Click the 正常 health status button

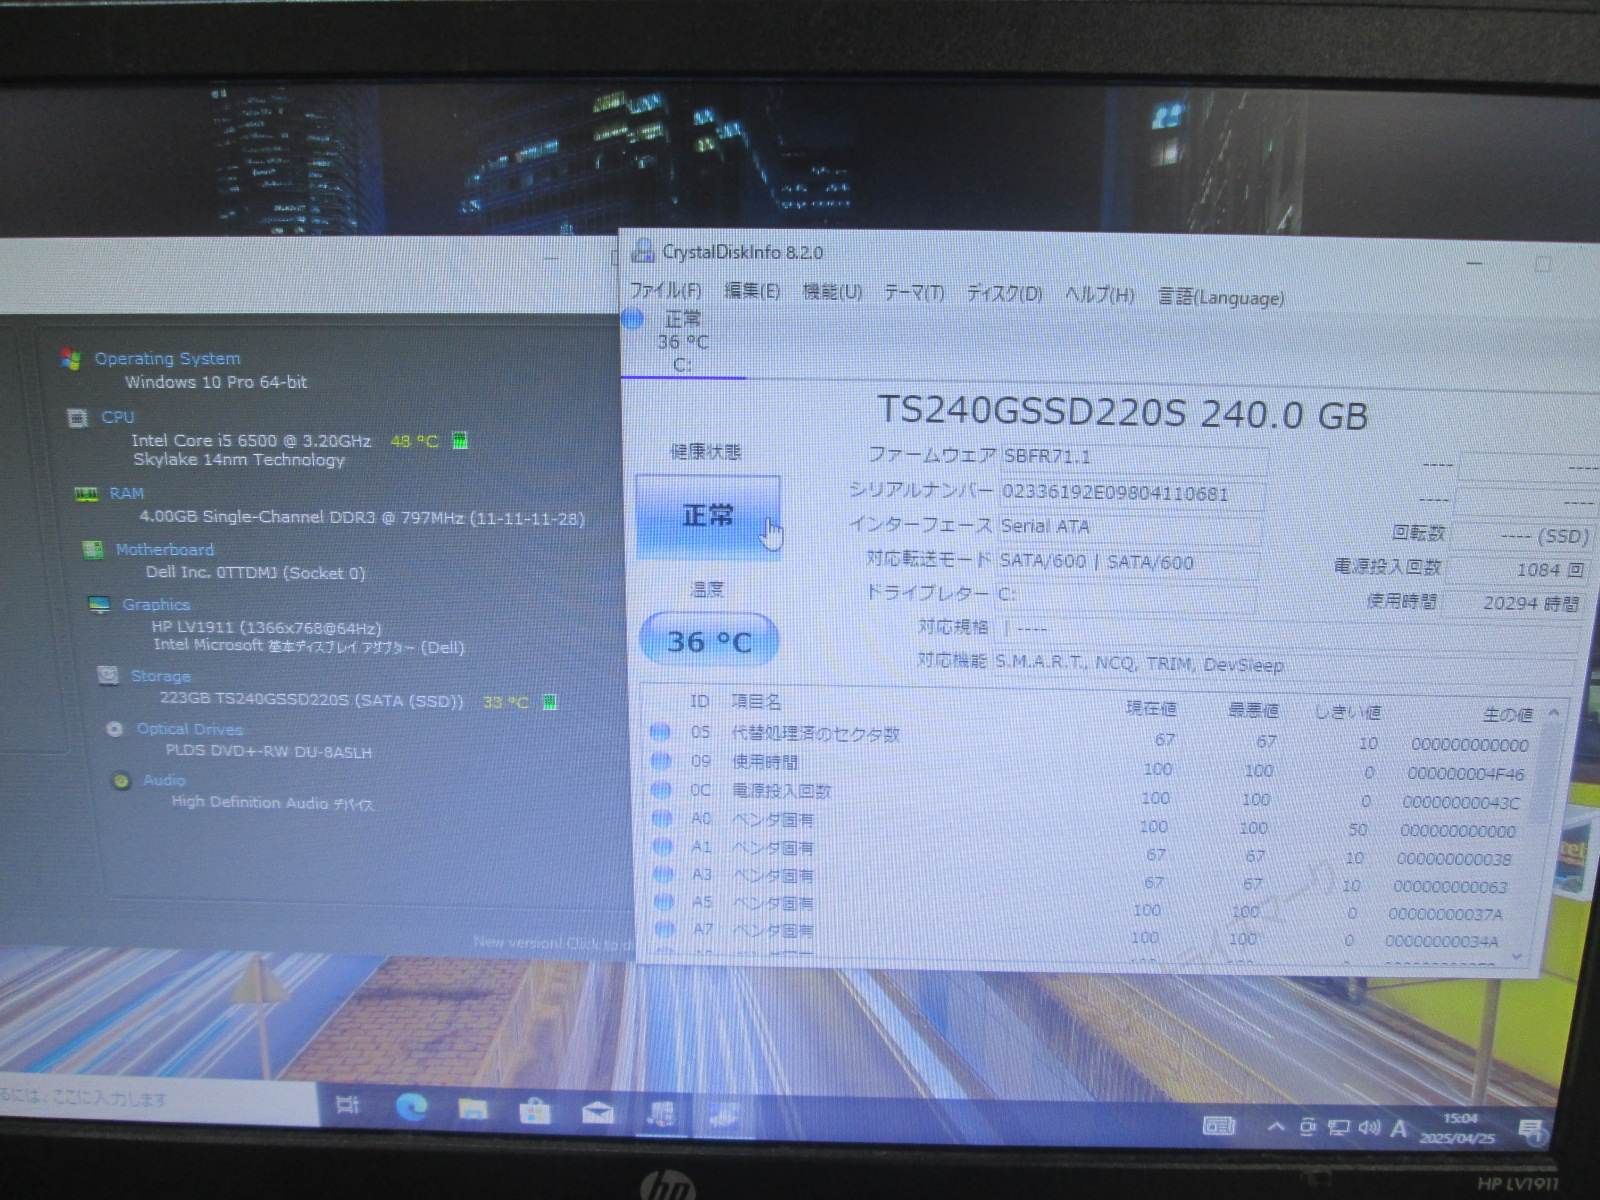(x=708, y=516)
